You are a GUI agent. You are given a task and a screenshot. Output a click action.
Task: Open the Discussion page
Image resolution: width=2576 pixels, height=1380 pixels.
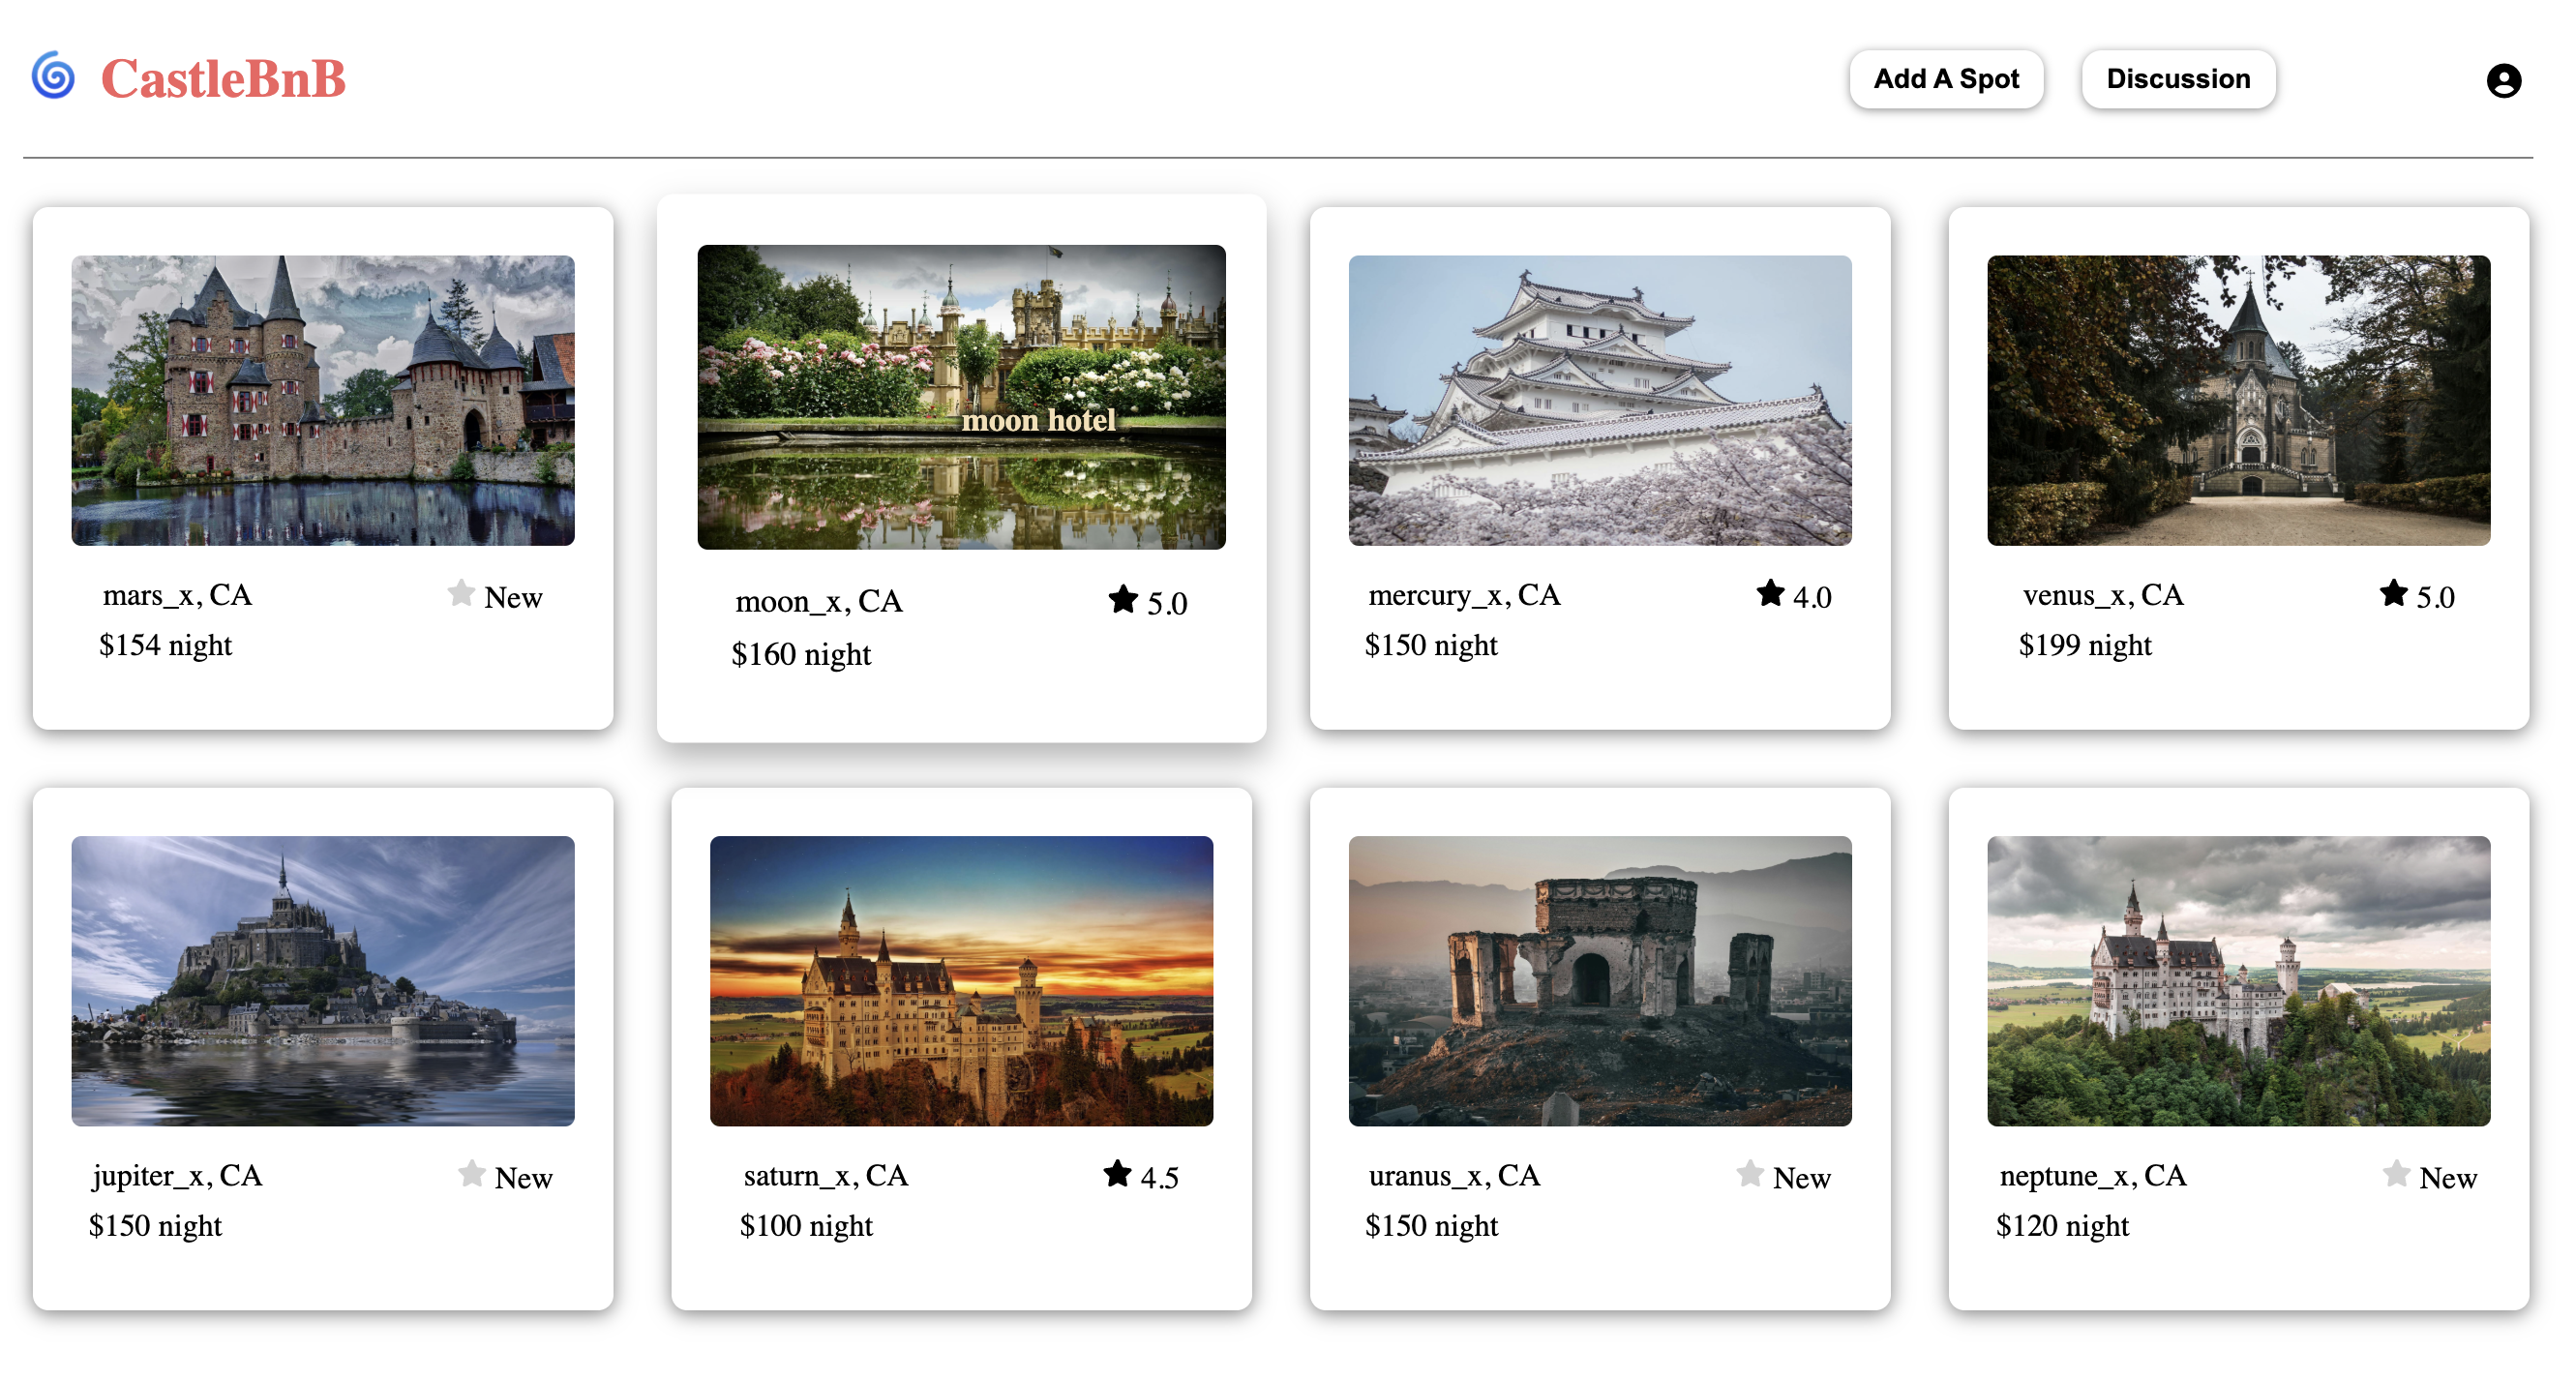2177,79
